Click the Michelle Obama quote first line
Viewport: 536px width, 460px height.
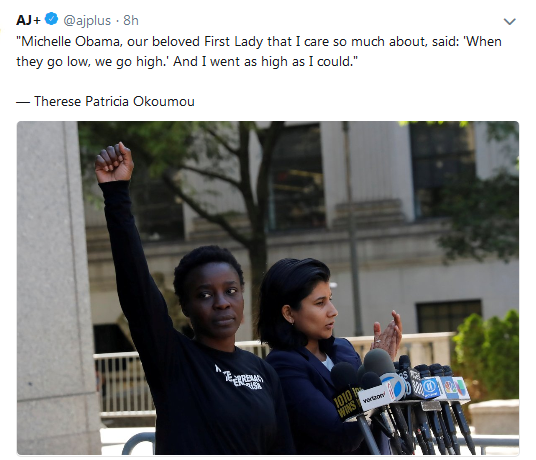(x=259, y=42)
